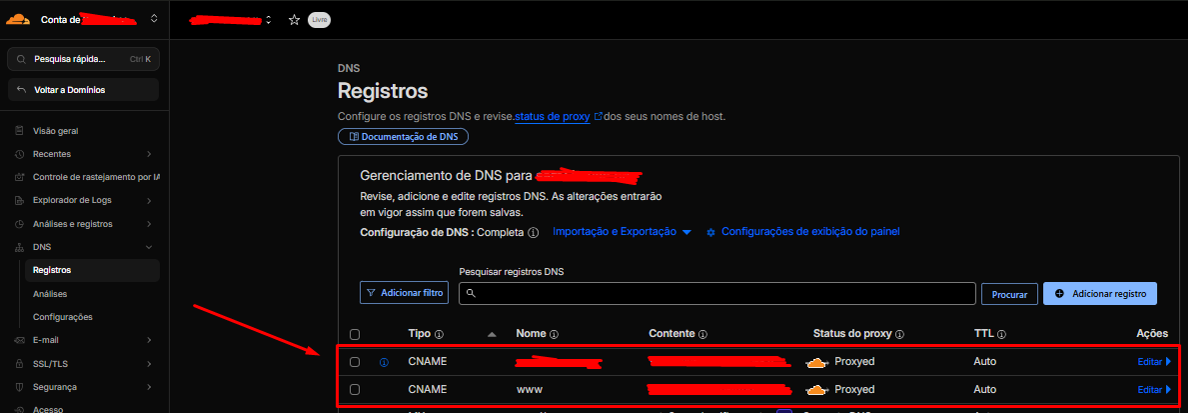Click the external-link icon after status de proxy
The image size is (1188, 413).
click(599, 117)
